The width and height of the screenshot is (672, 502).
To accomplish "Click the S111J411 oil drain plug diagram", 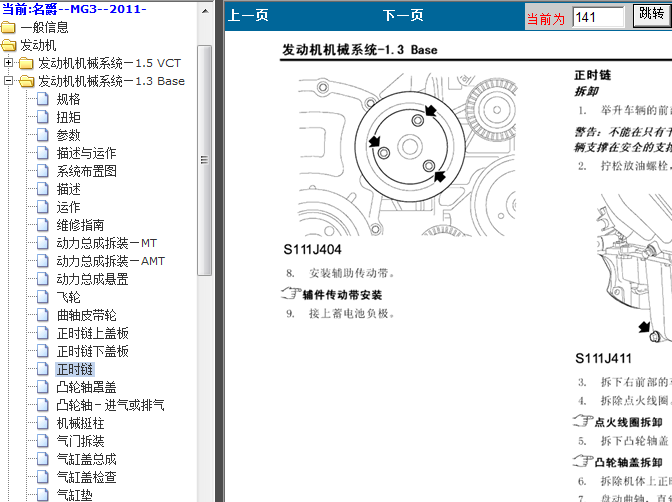I will coord(633,269).
